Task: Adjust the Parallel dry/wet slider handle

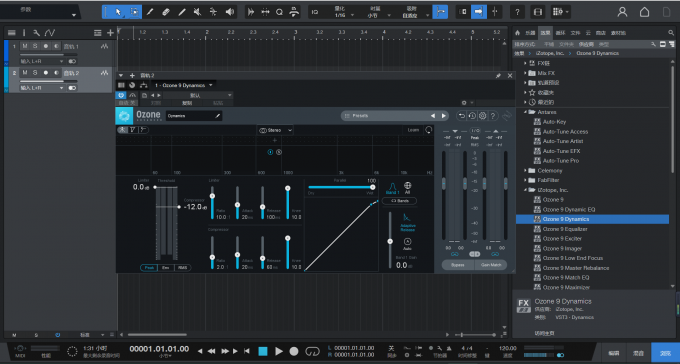Action: point(373,187)
